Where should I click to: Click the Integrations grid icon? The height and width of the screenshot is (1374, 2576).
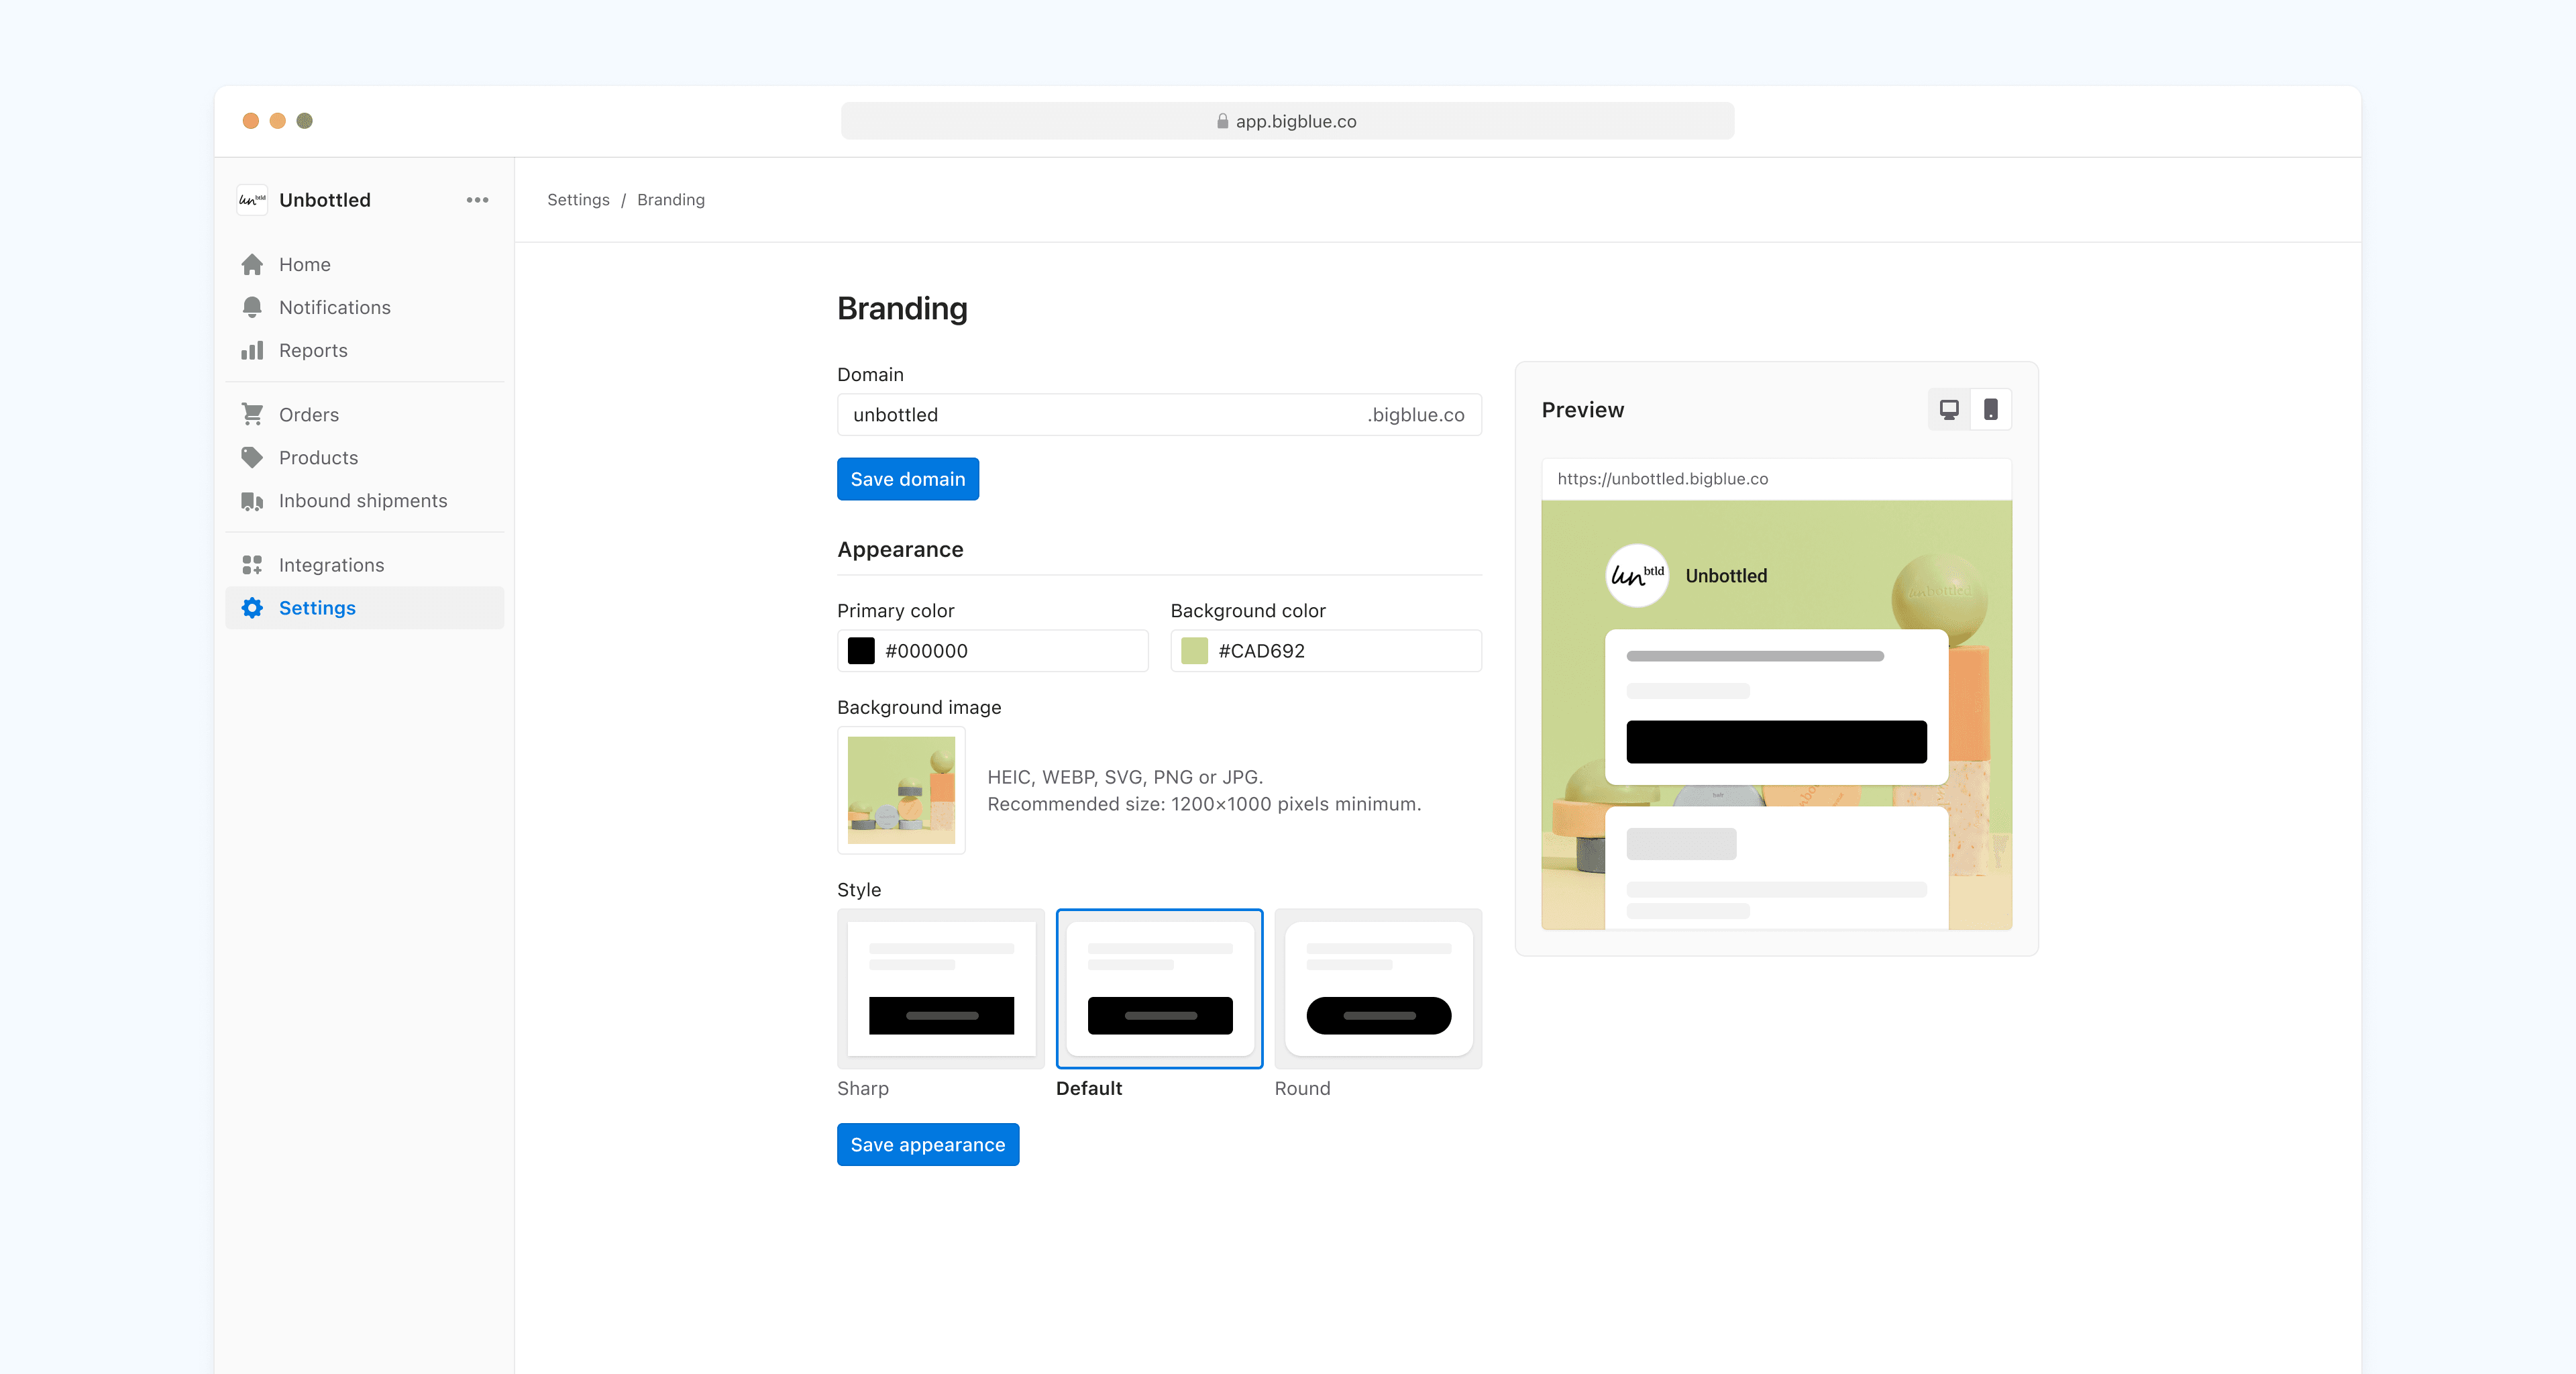(252, 564)
